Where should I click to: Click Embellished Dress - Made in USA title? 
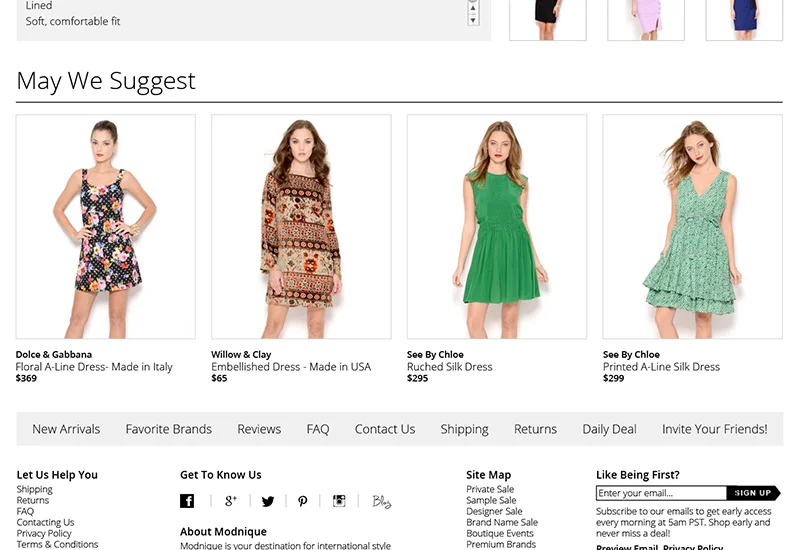[x=291, y=367]
